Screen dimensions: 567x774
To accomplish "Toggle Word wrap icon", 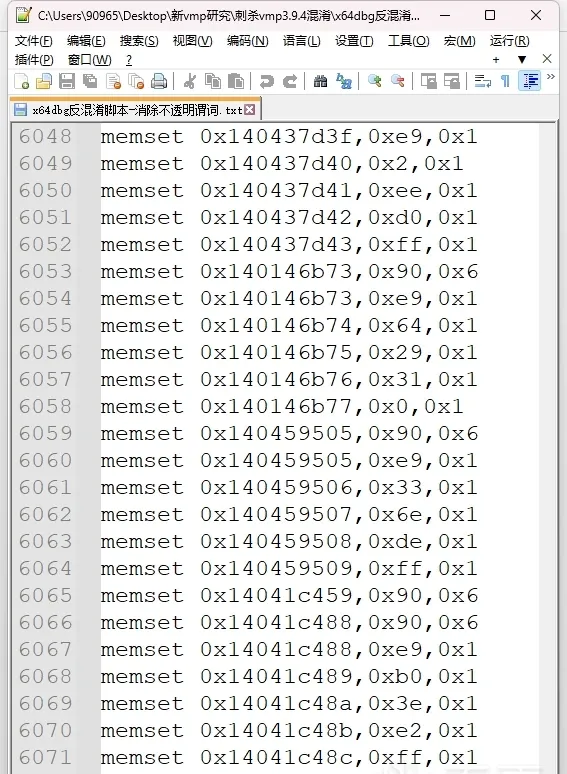I will click(482, 81).
